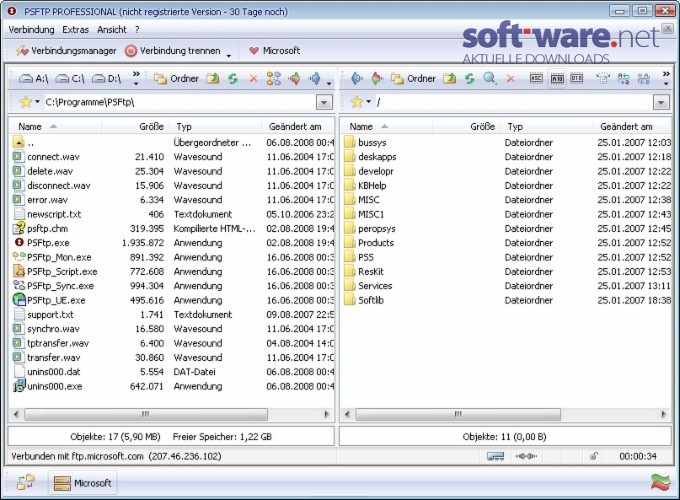Refresh the remote file list
The width and height of the screenshot is (680, 500).
470,78
